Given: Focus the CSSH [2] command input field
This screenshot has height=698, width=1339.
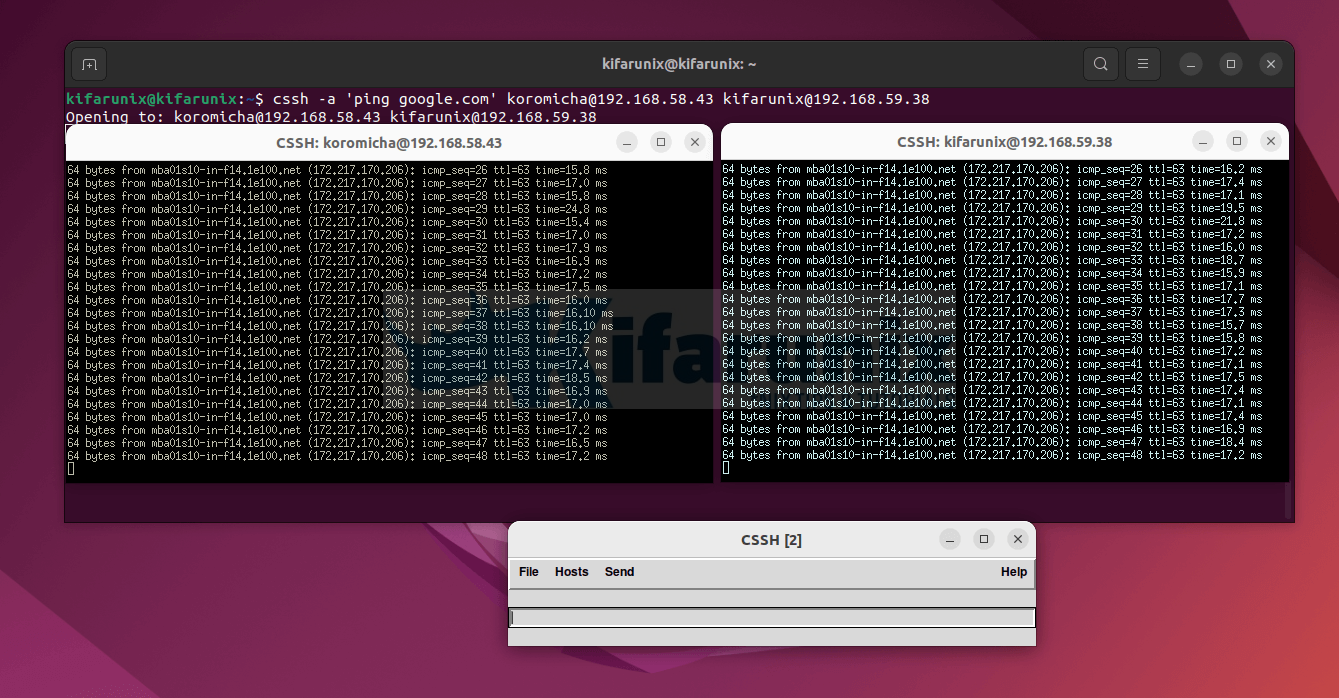Looking at the screenshot, I should [772, 618].
